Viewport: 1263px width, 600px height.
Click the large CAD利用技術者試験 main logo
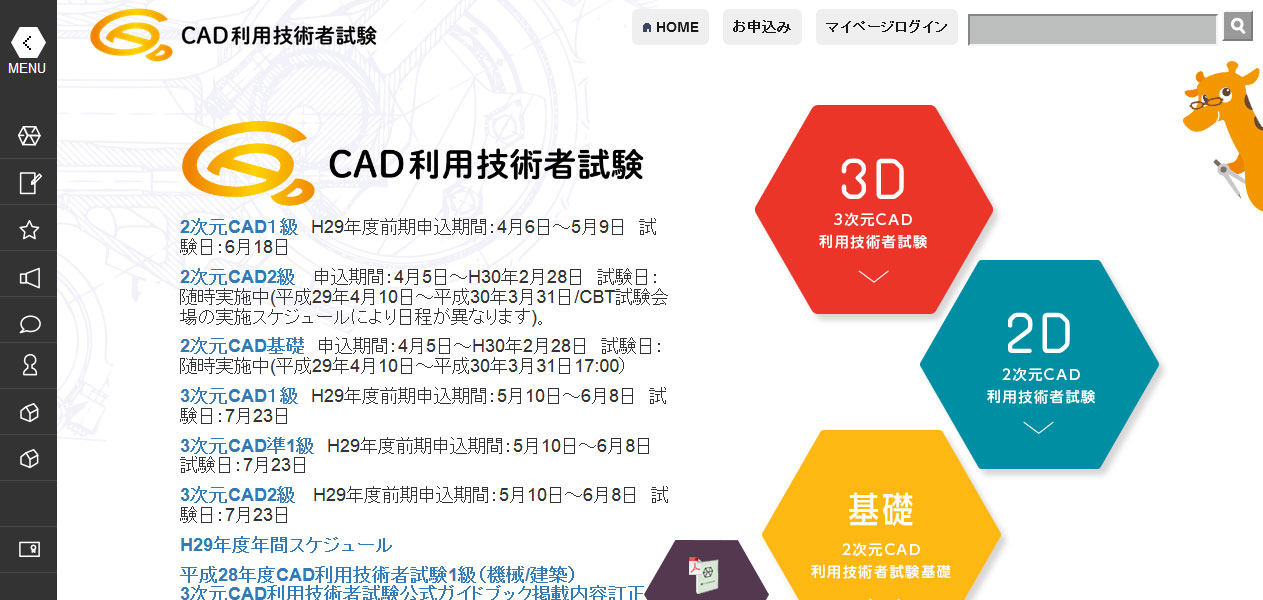pyautogui.click(x=412, y=163)
